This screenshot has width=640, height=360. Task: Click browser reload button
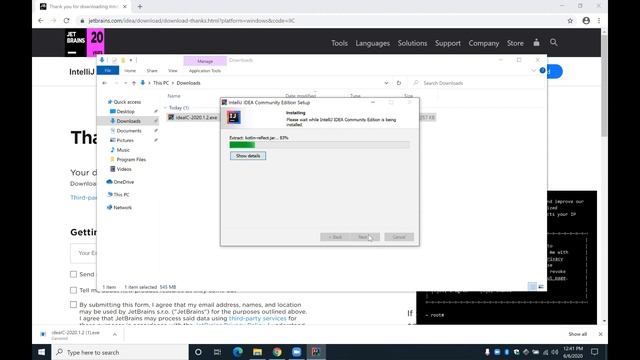click(66, 20)
